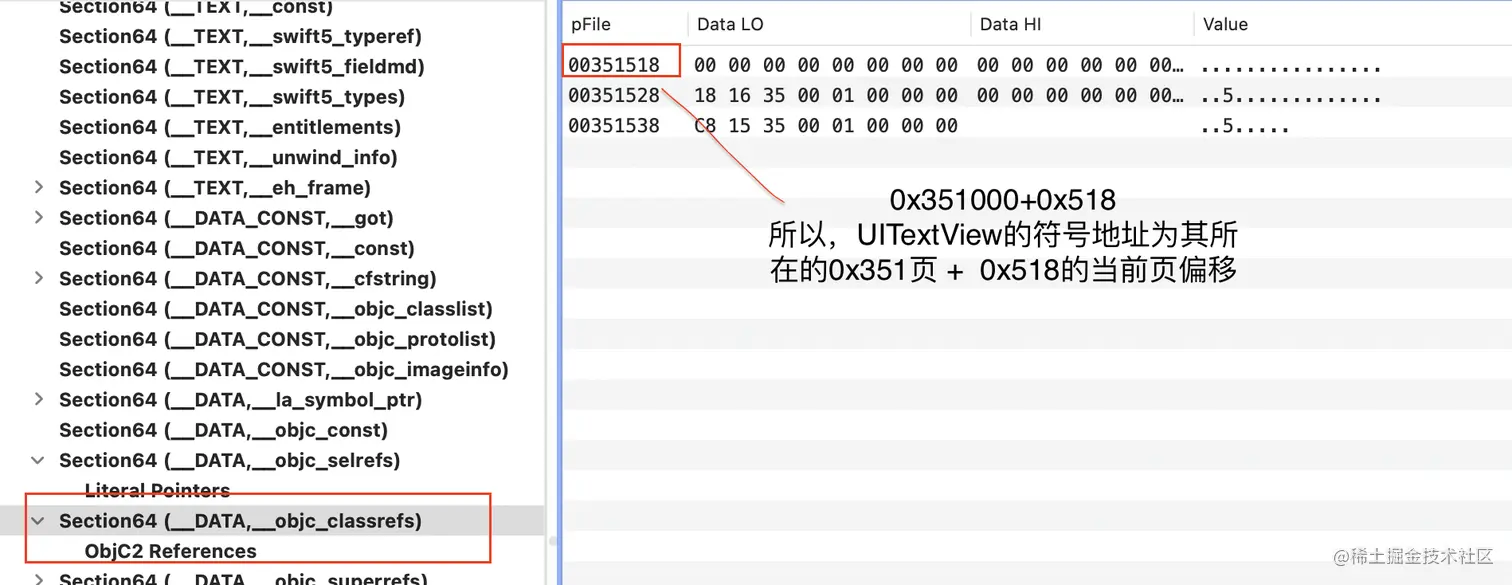Screen dimensions: 1512x585
Task: Select Section64 (__TEXT,__swift5_types)
Action: coord(232,97)
